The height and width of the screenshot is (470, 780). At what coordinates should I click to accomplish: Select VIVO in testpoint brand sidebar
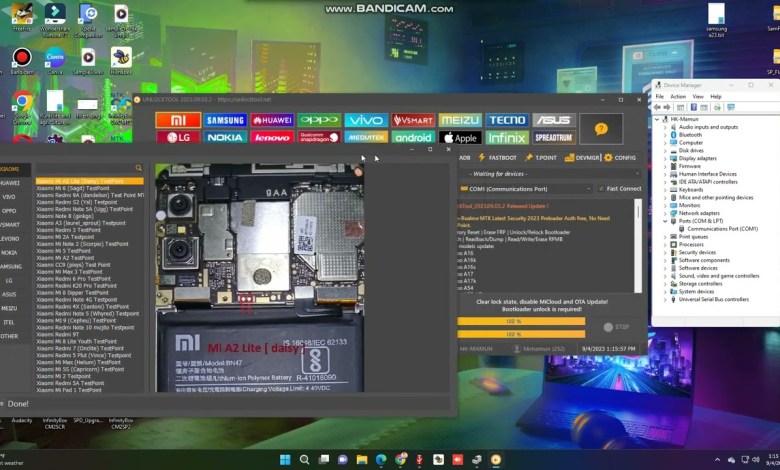click(x=9, y=197)
